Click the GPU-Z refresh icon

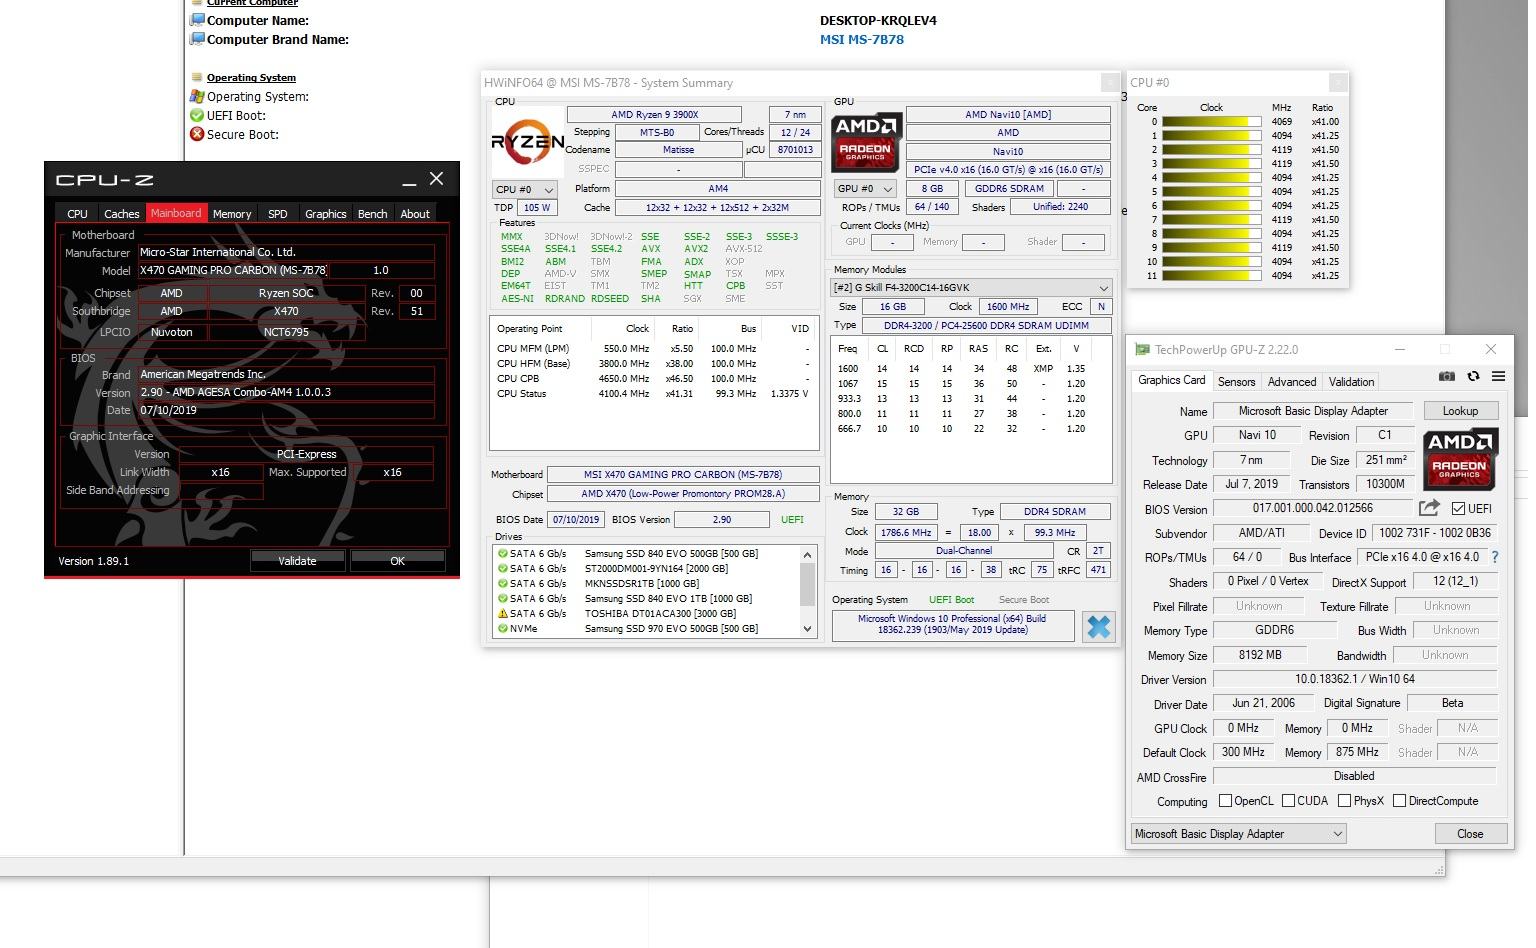click(x=1473, y=377)
